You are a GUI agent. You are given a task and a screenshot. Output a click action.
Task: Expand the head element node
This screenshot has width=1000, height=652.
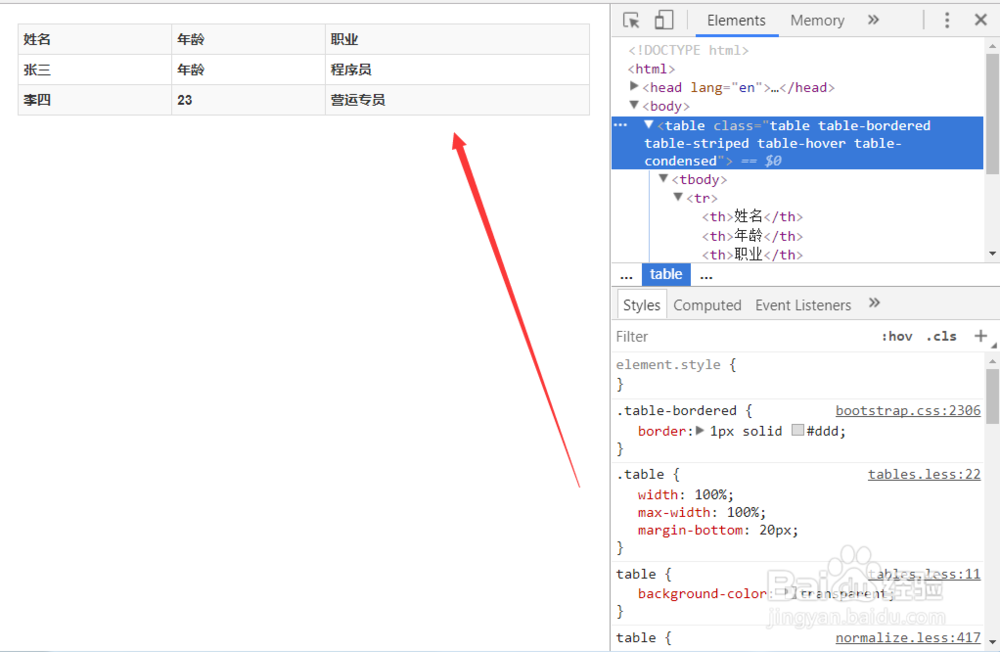pyautogui.click(x=634, y=86)
